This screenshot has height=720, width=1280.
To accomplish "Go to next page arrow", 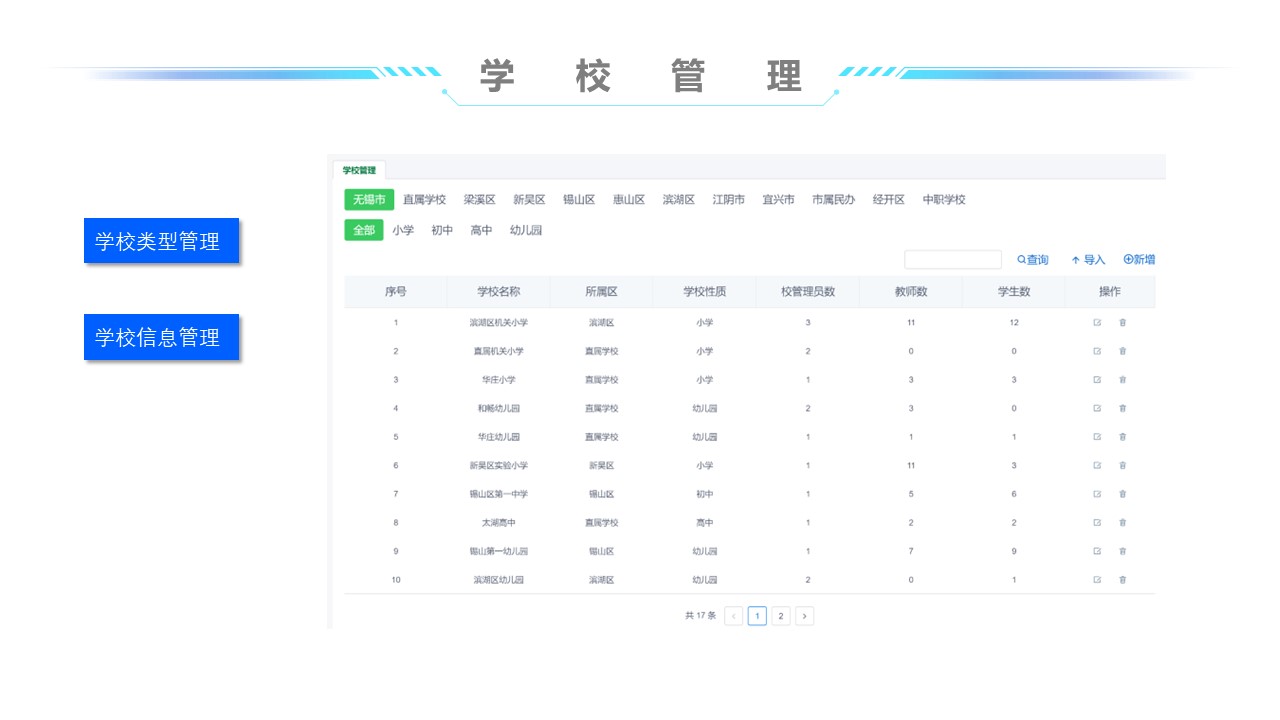I will tap(805, 616).
